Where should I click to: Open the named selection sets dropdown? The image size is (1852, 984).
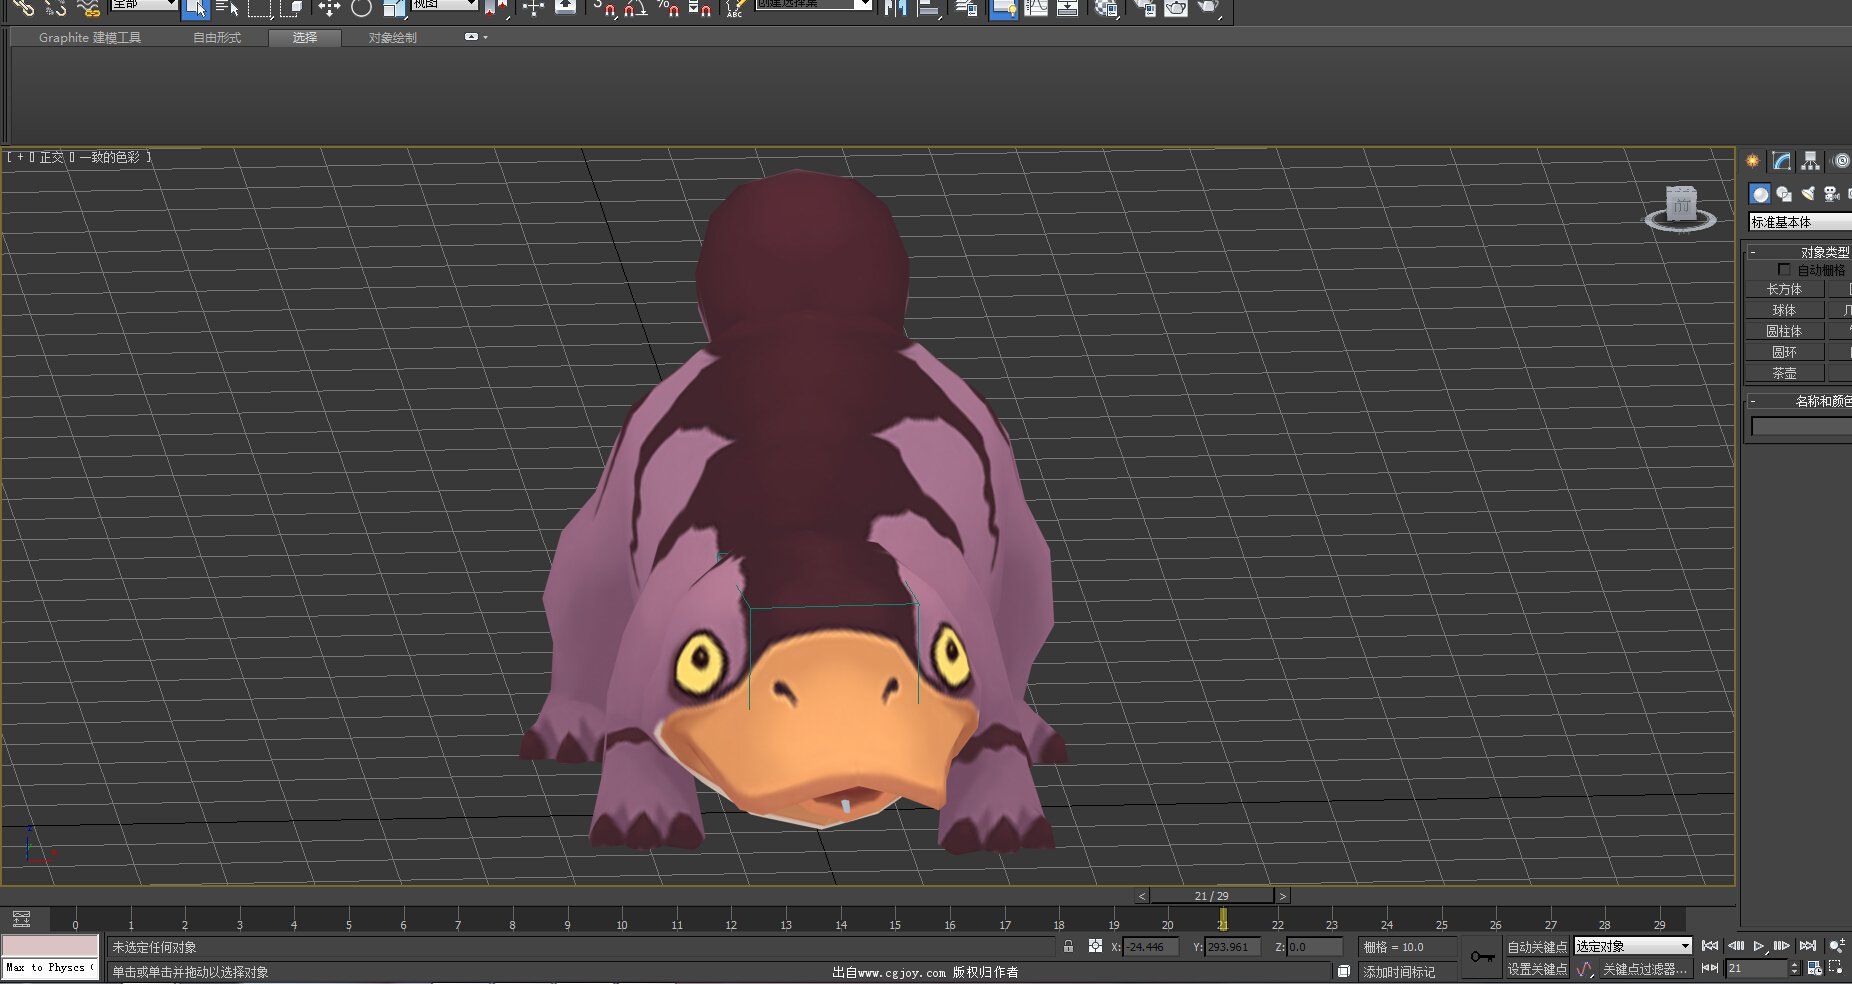pyautogui.click(x=814, y=4)
